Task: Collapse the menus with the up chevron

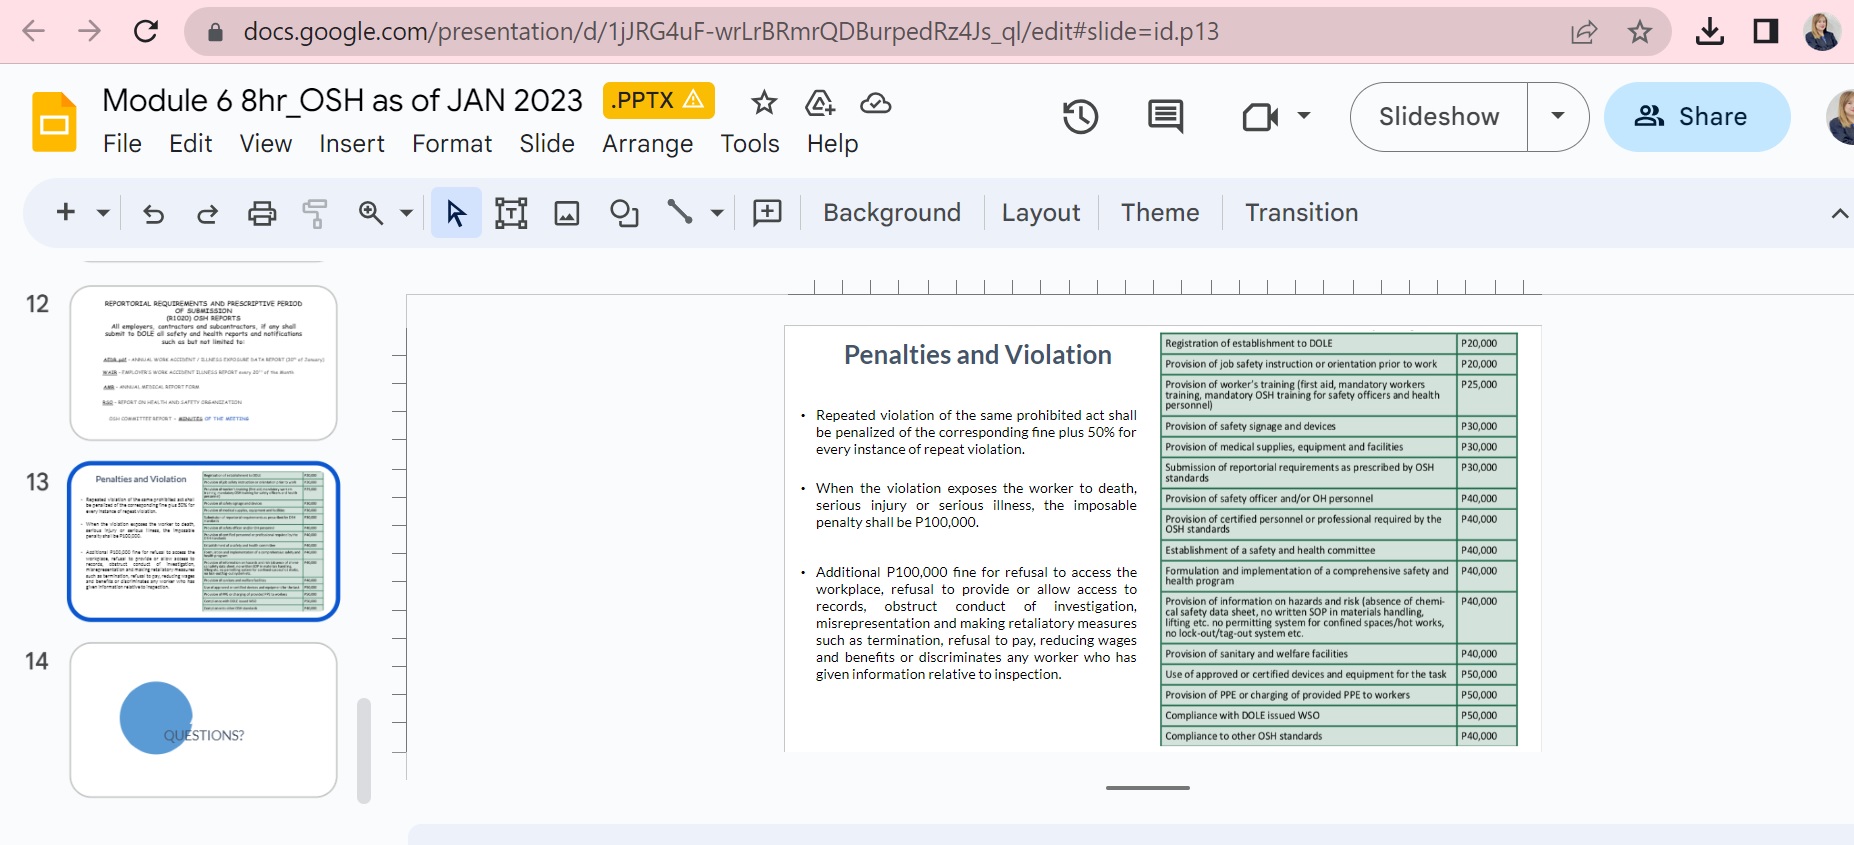Action: (1839, 213)
